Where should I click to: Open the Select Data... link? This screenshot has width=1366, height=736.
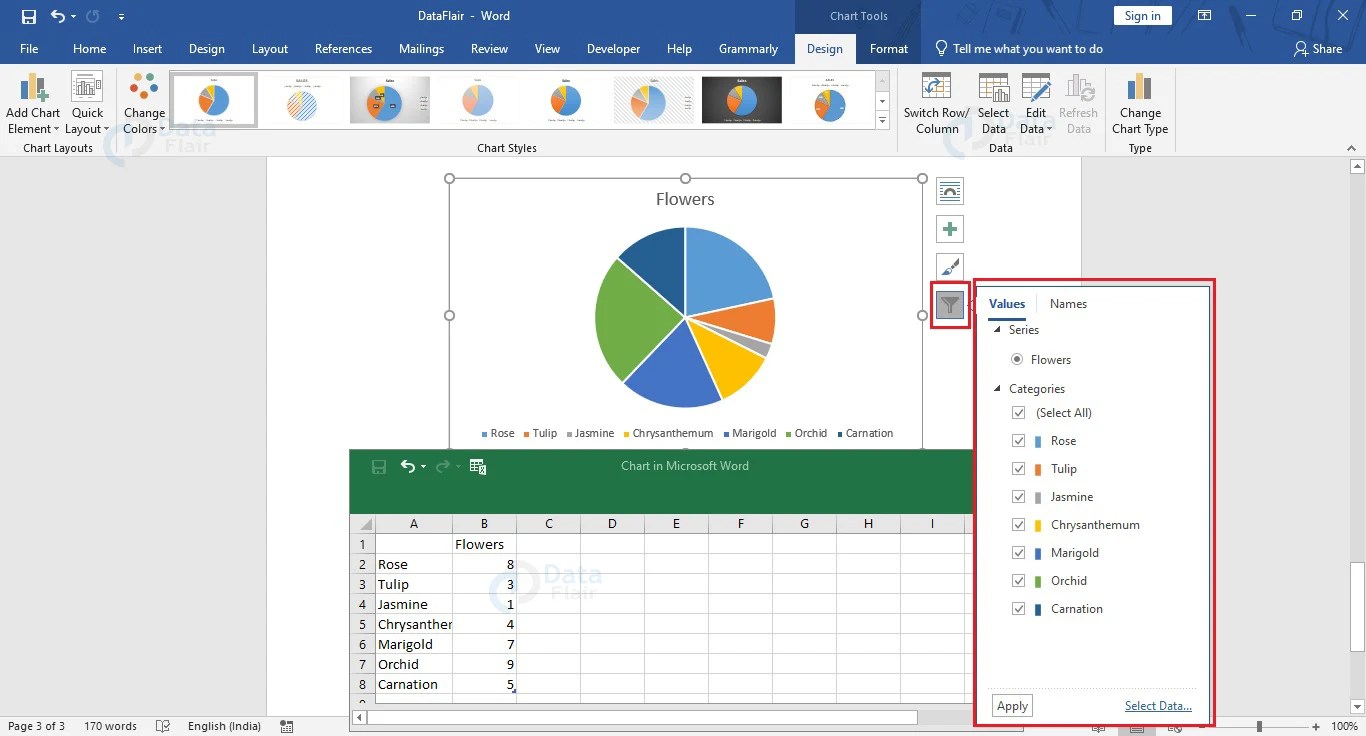coord(1158,706)
